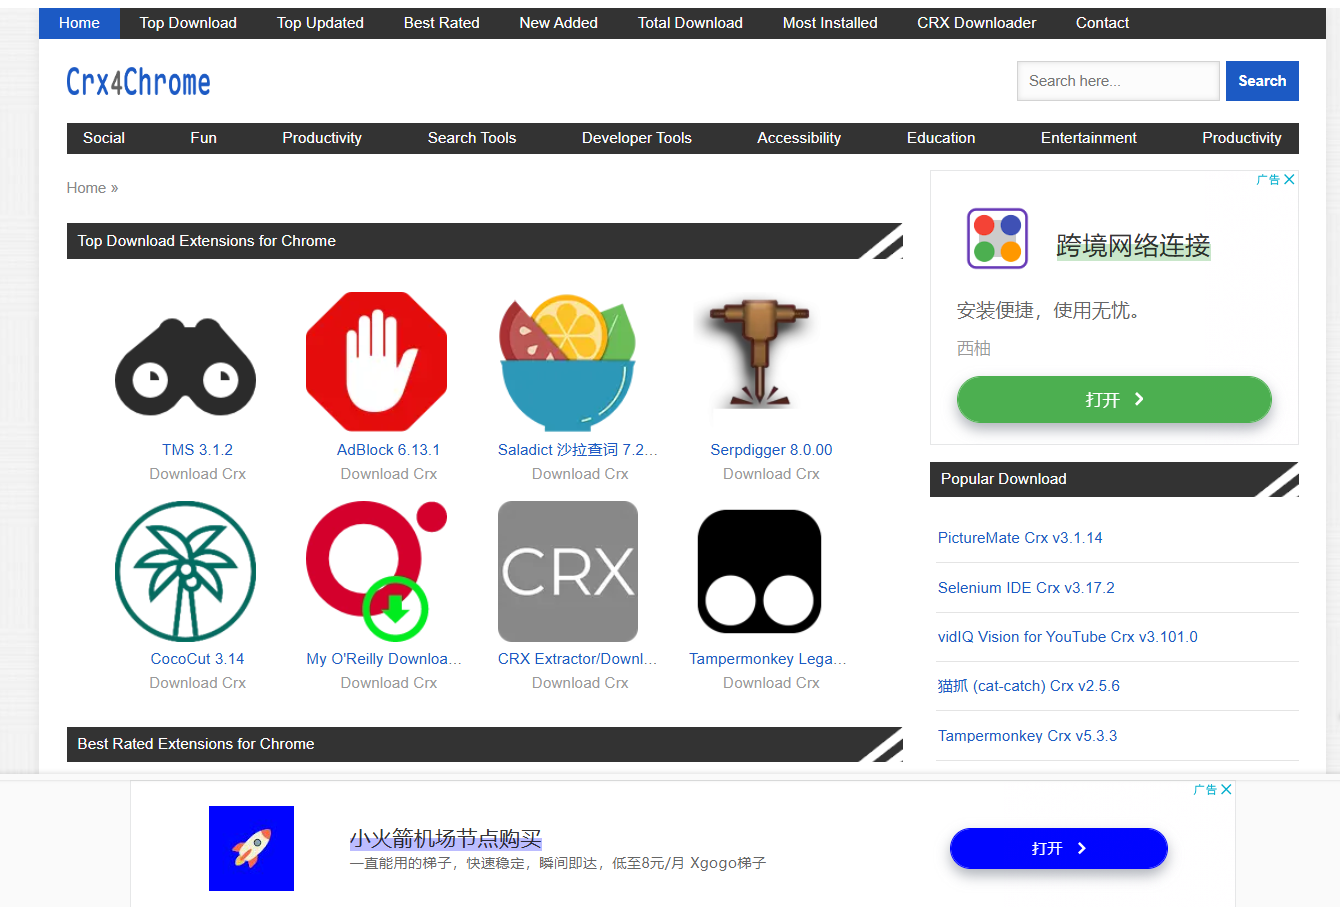Go to Top Updated page
1340x907 pixels.
point(320,23)
